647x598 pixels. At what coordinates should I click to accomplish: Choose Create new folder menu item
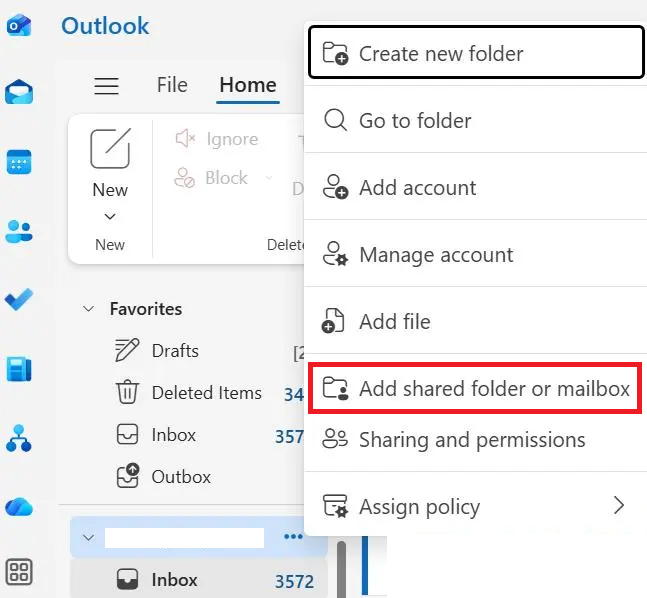click(x=476, y=52)
